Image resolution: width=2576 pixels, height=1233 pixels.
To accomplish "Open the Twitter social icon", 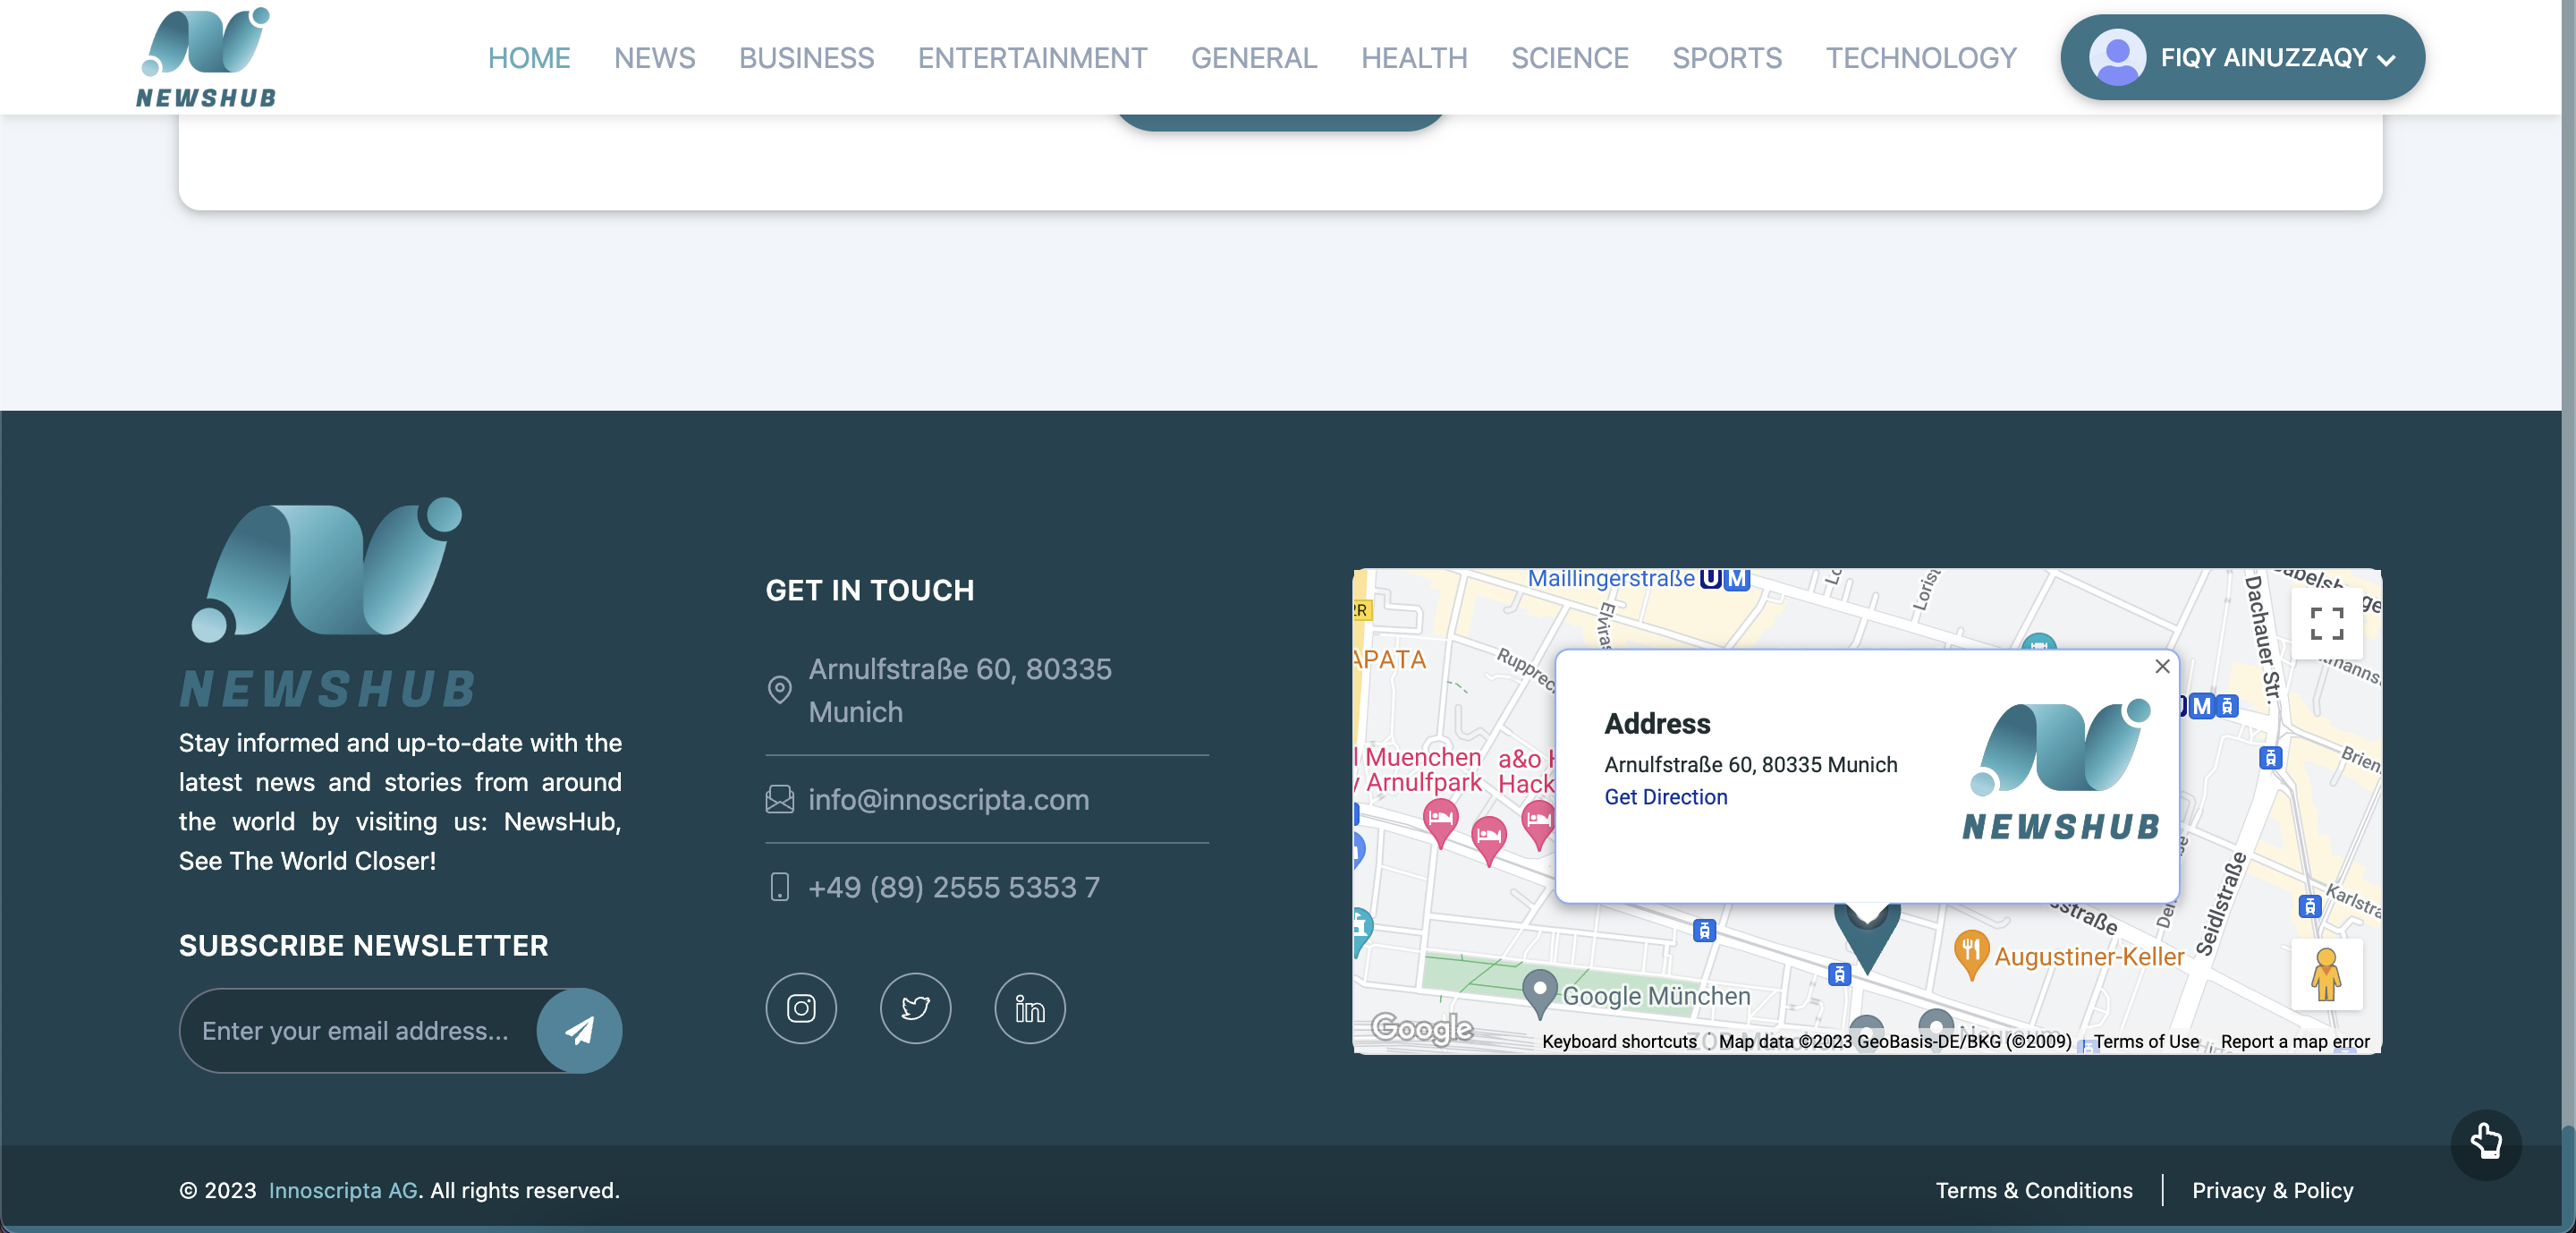I will click(915, 1008).
